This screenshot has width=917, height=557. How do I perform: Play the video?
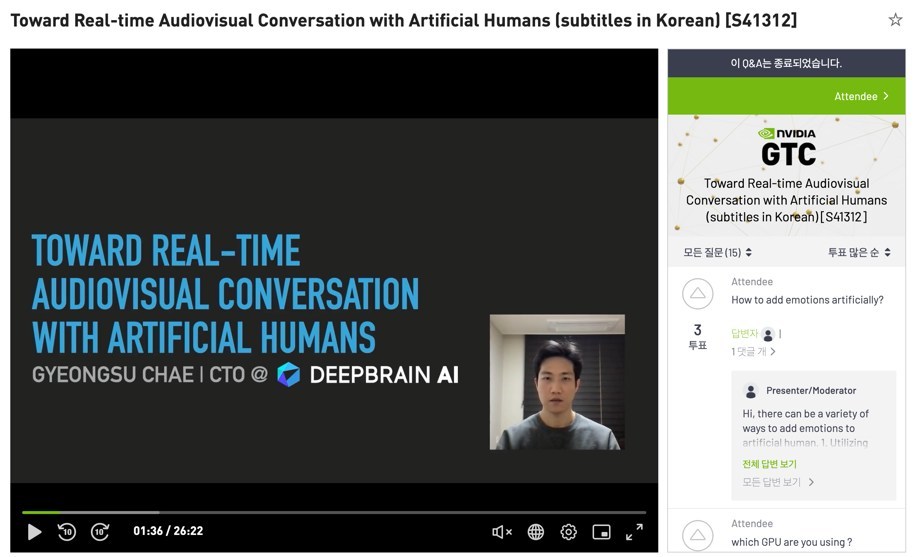click(34, 532)
